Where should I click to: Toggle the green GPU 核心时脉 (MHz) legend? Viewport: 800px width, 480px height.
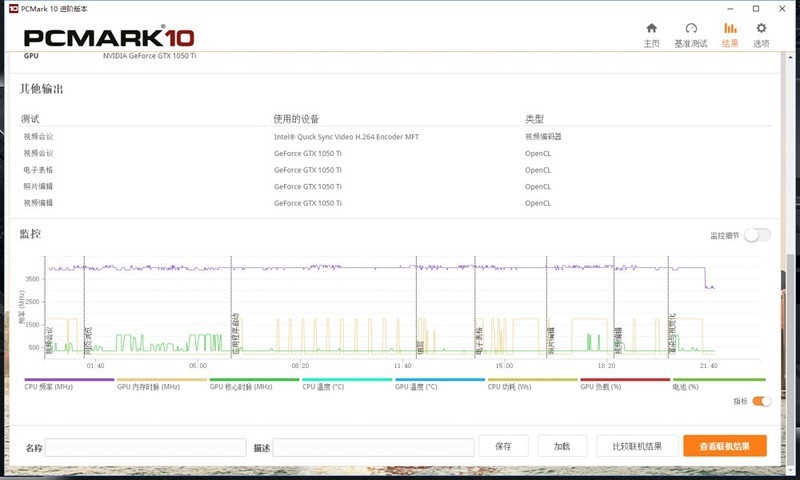(254, 384)
